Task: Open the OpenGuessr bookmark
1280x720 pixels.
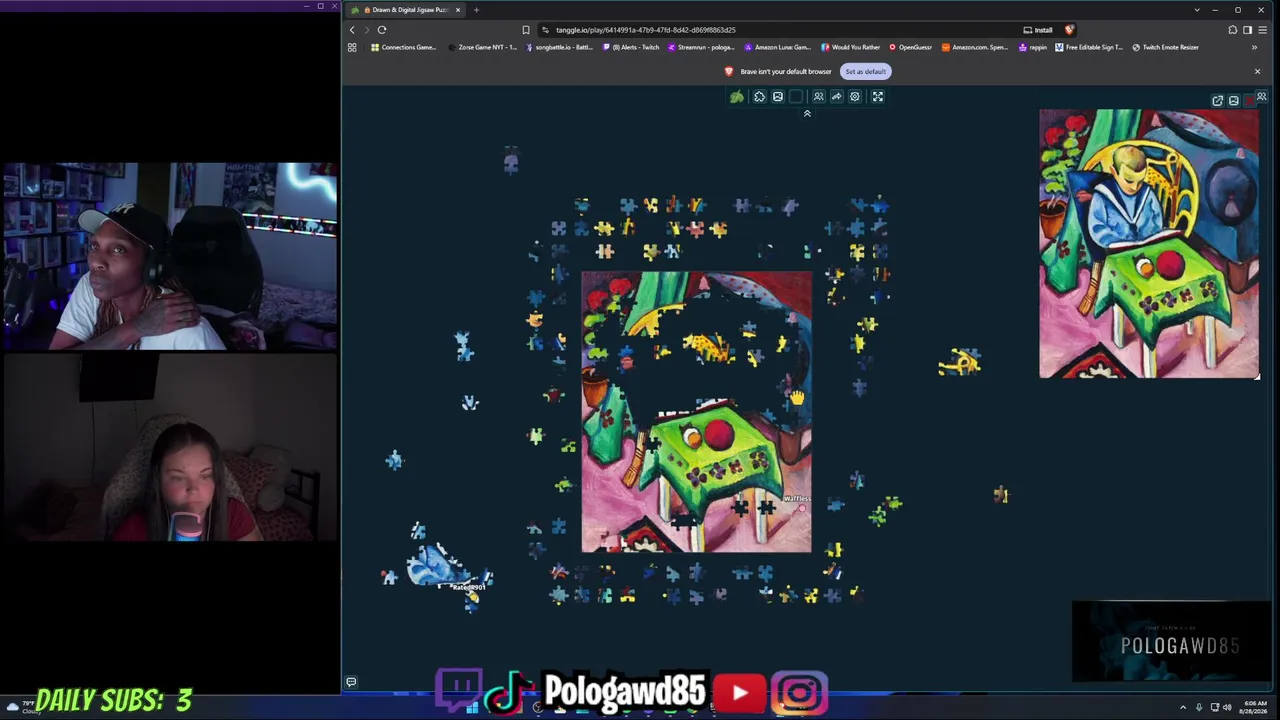Action: pyautogui.click(x=911, y=47)
